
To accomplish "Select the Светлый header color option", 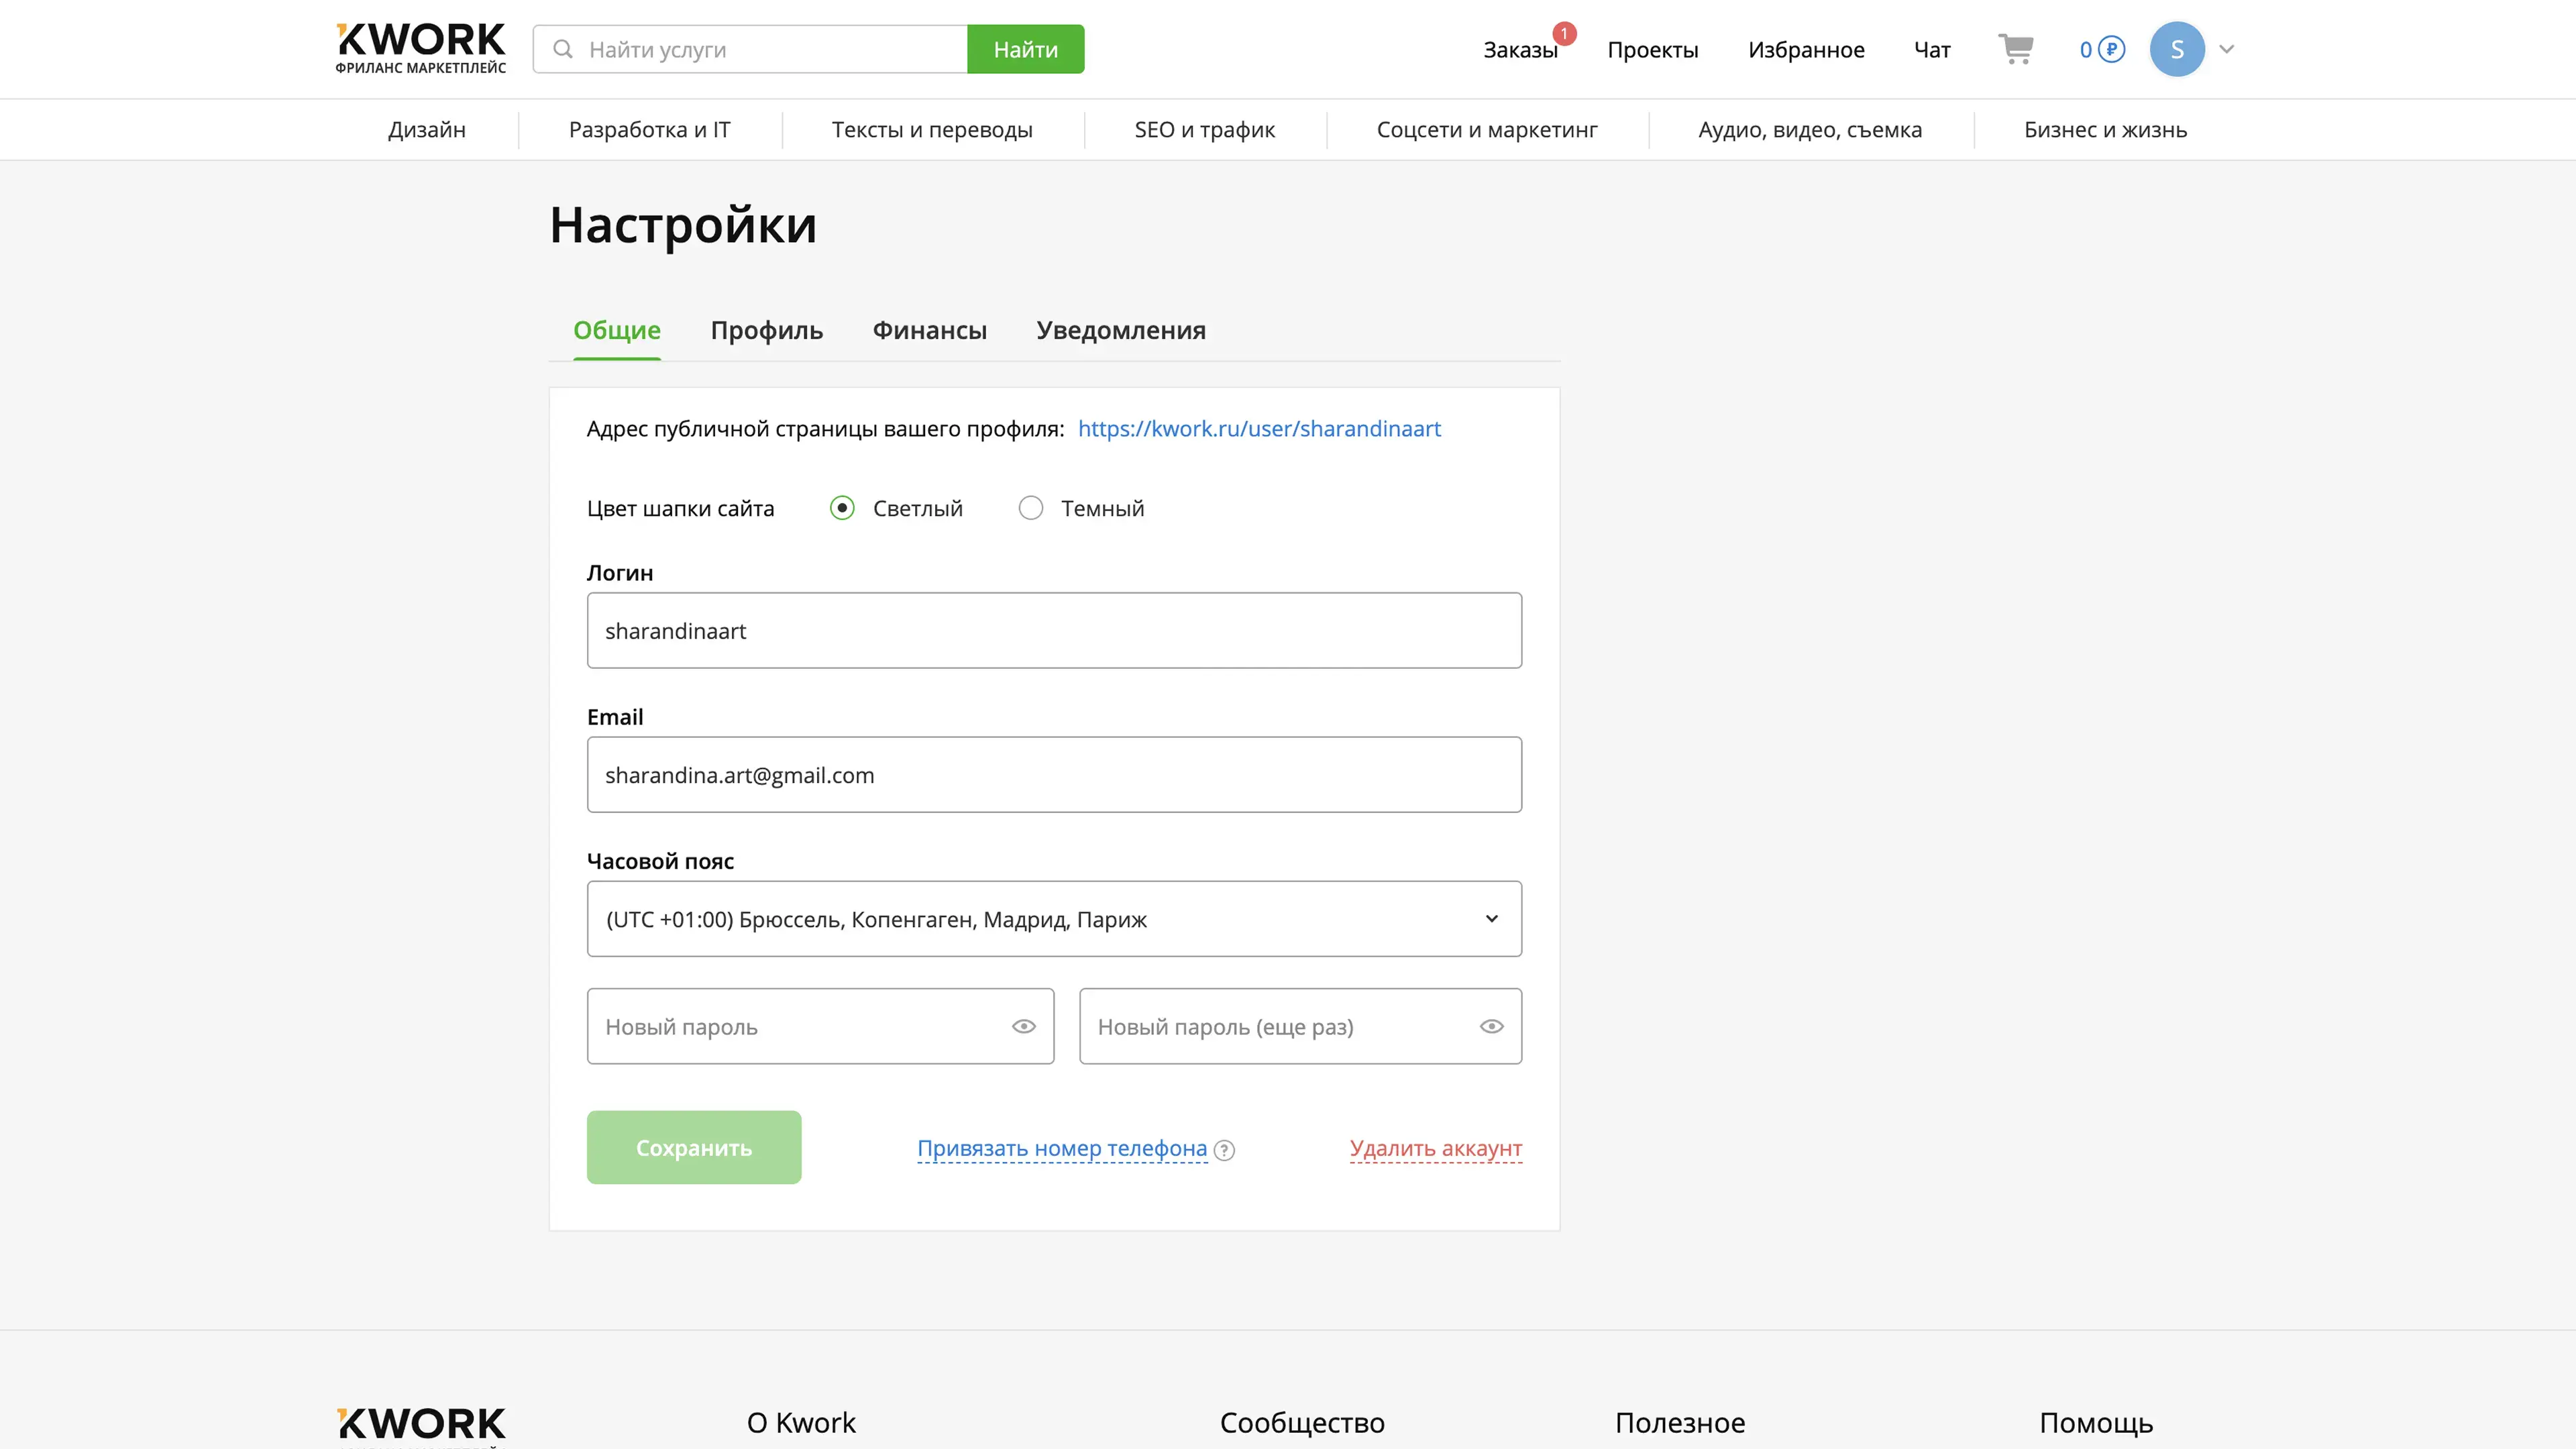I will click(842, 508).
